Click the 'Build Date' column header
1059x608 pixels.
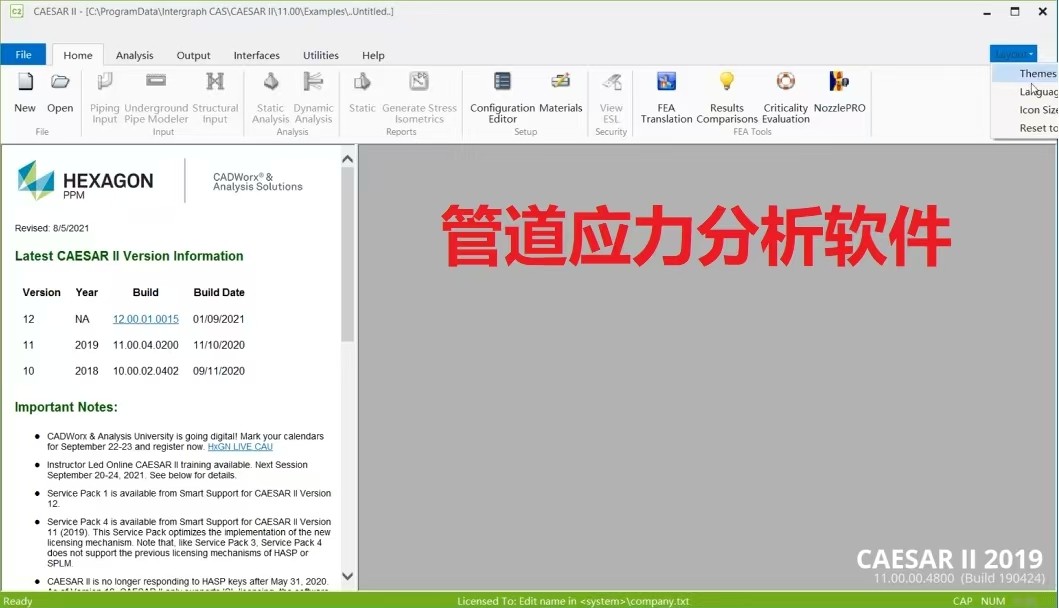(x=219, y=293)
